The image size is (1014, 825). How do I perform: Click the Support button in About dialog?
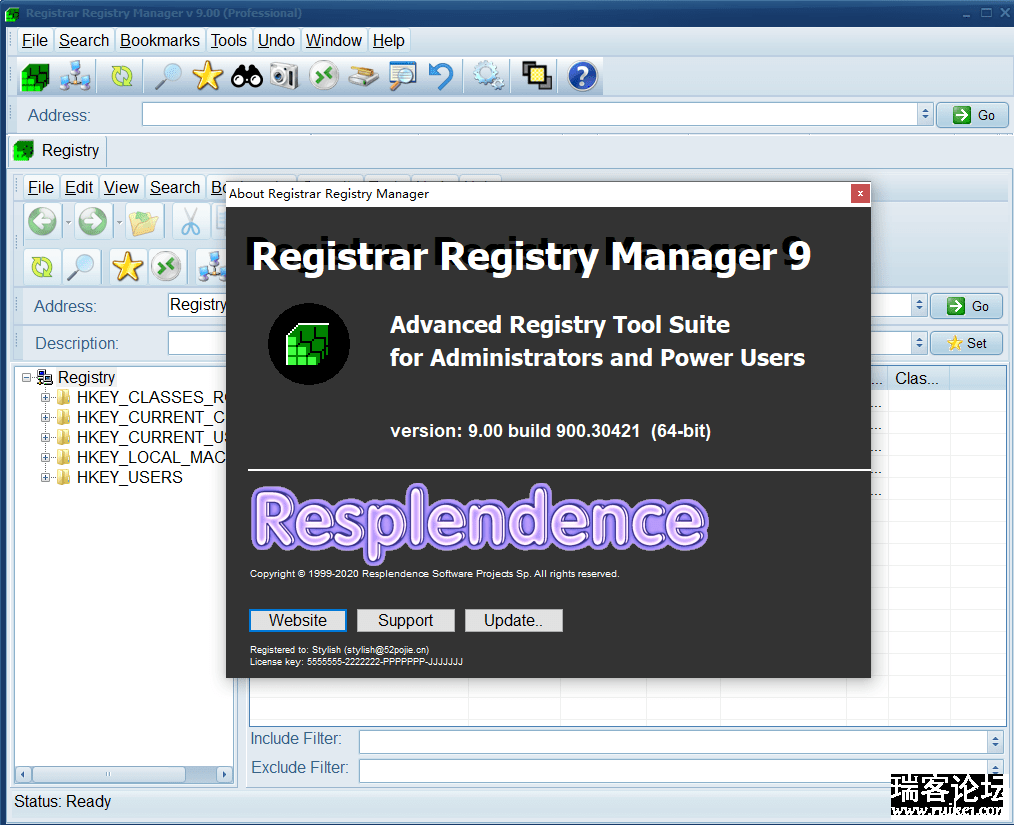(405, 620)
